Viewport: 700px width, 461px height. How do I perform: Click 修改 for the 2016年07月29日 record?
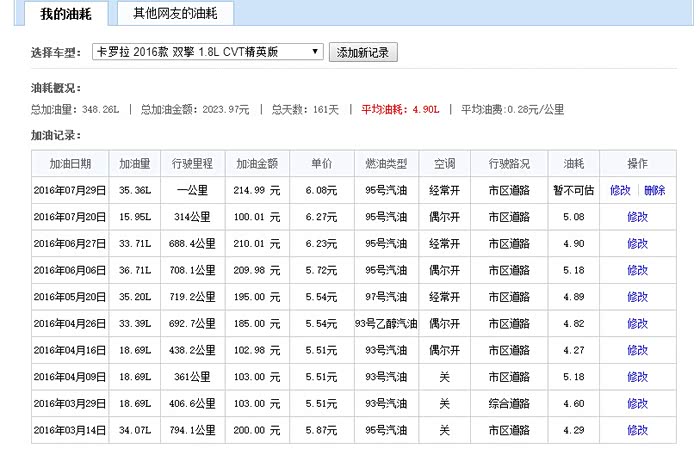tap(620, 190)
